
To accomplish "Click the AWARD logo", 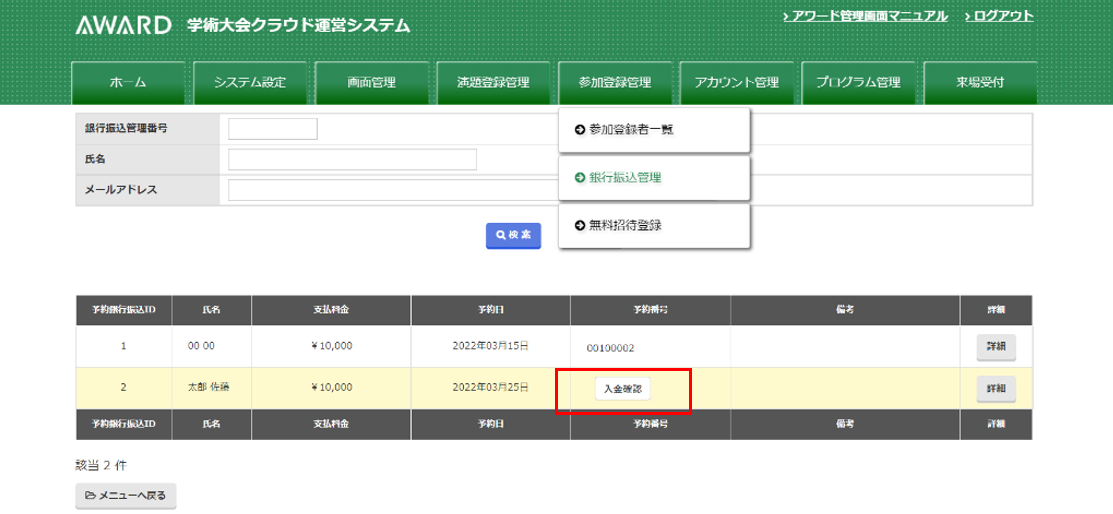I will point(124,25).
